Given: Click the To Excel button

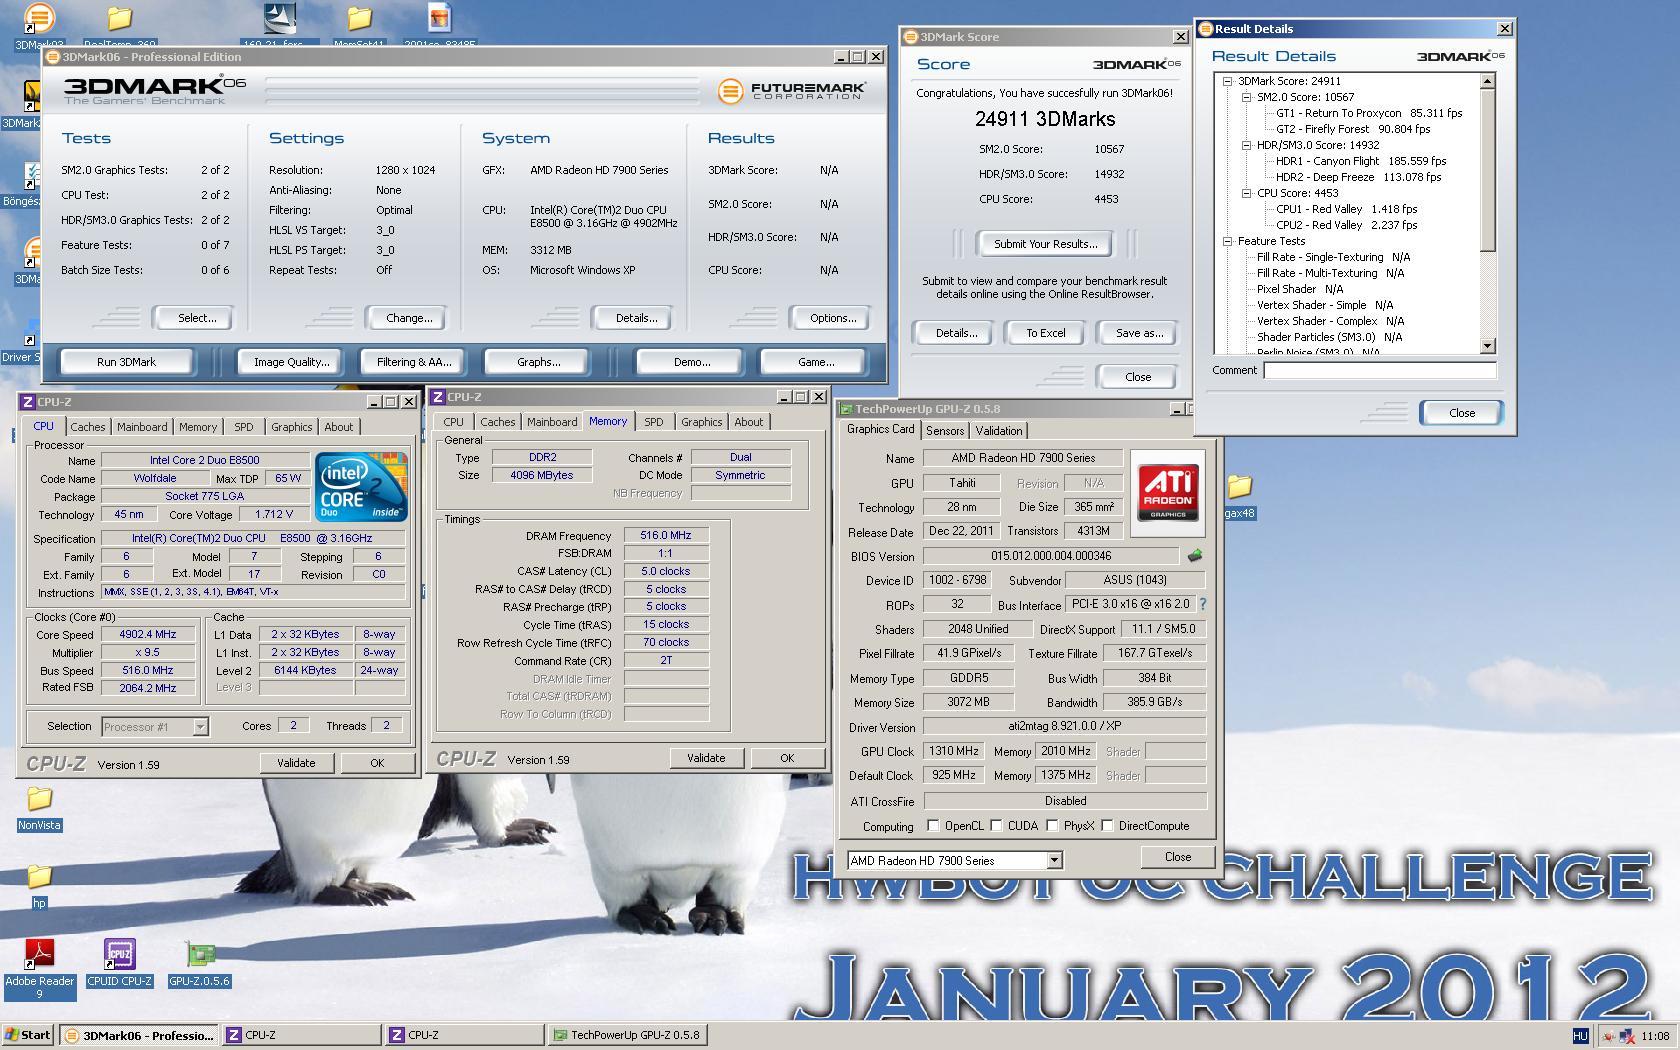Looking at the screenshot, I should [1046, 333].
